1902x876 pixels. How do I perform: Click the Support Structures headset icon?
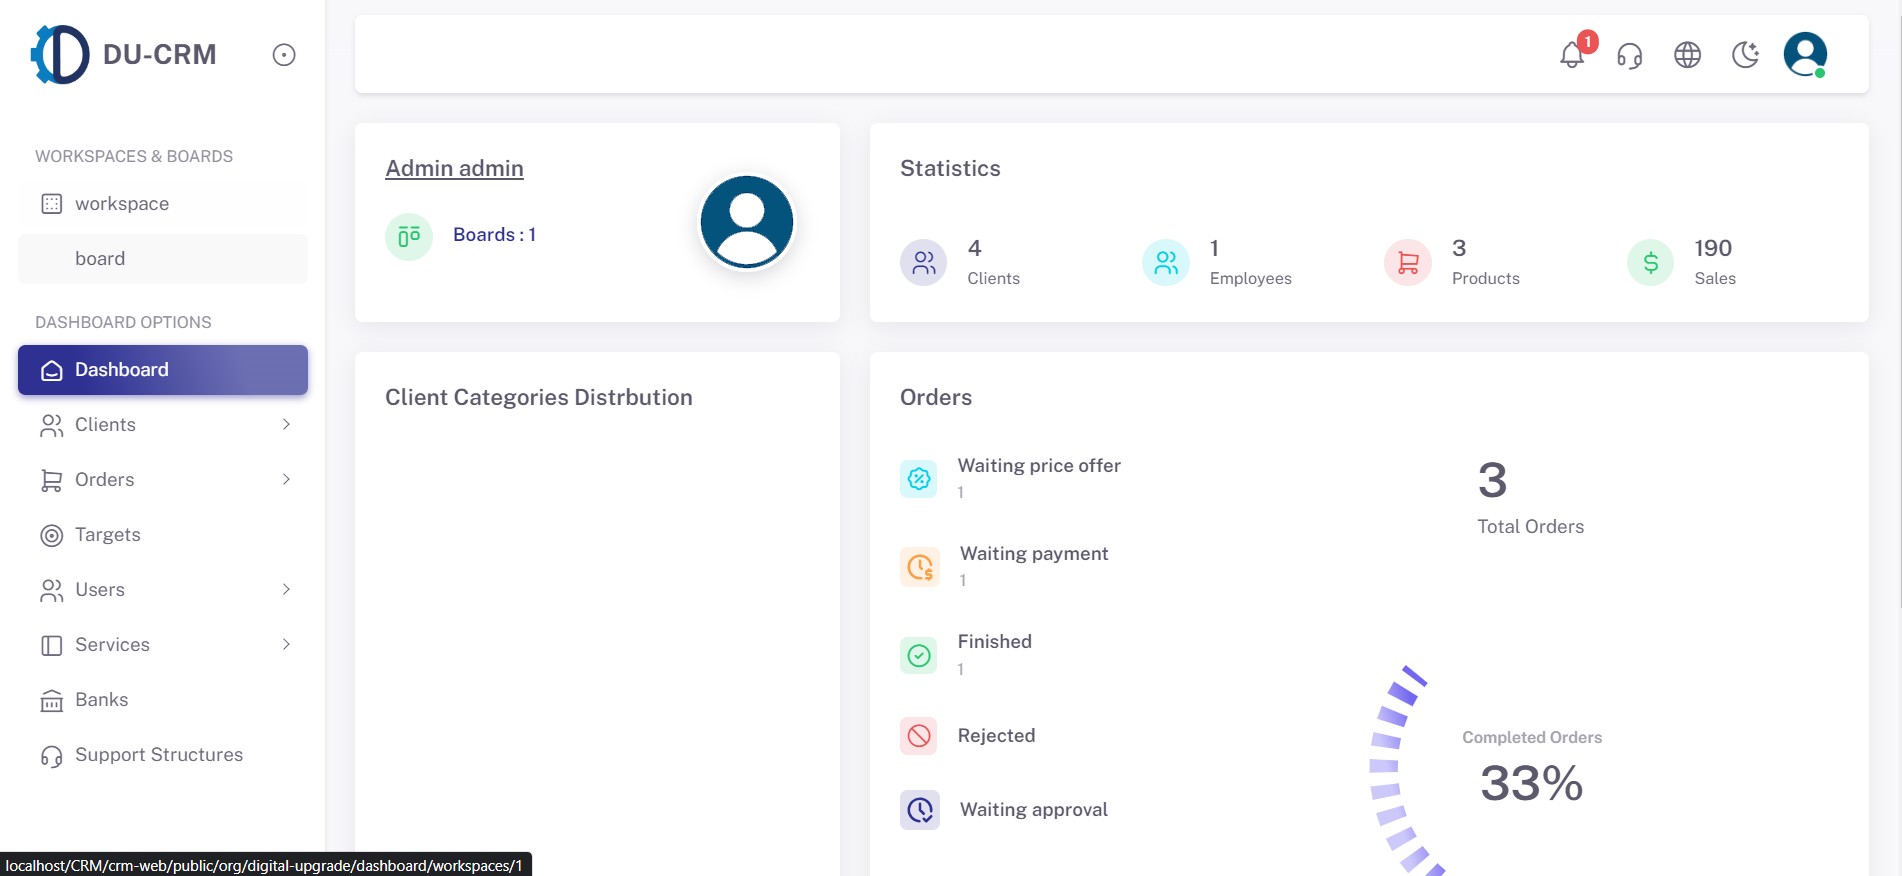51,756
